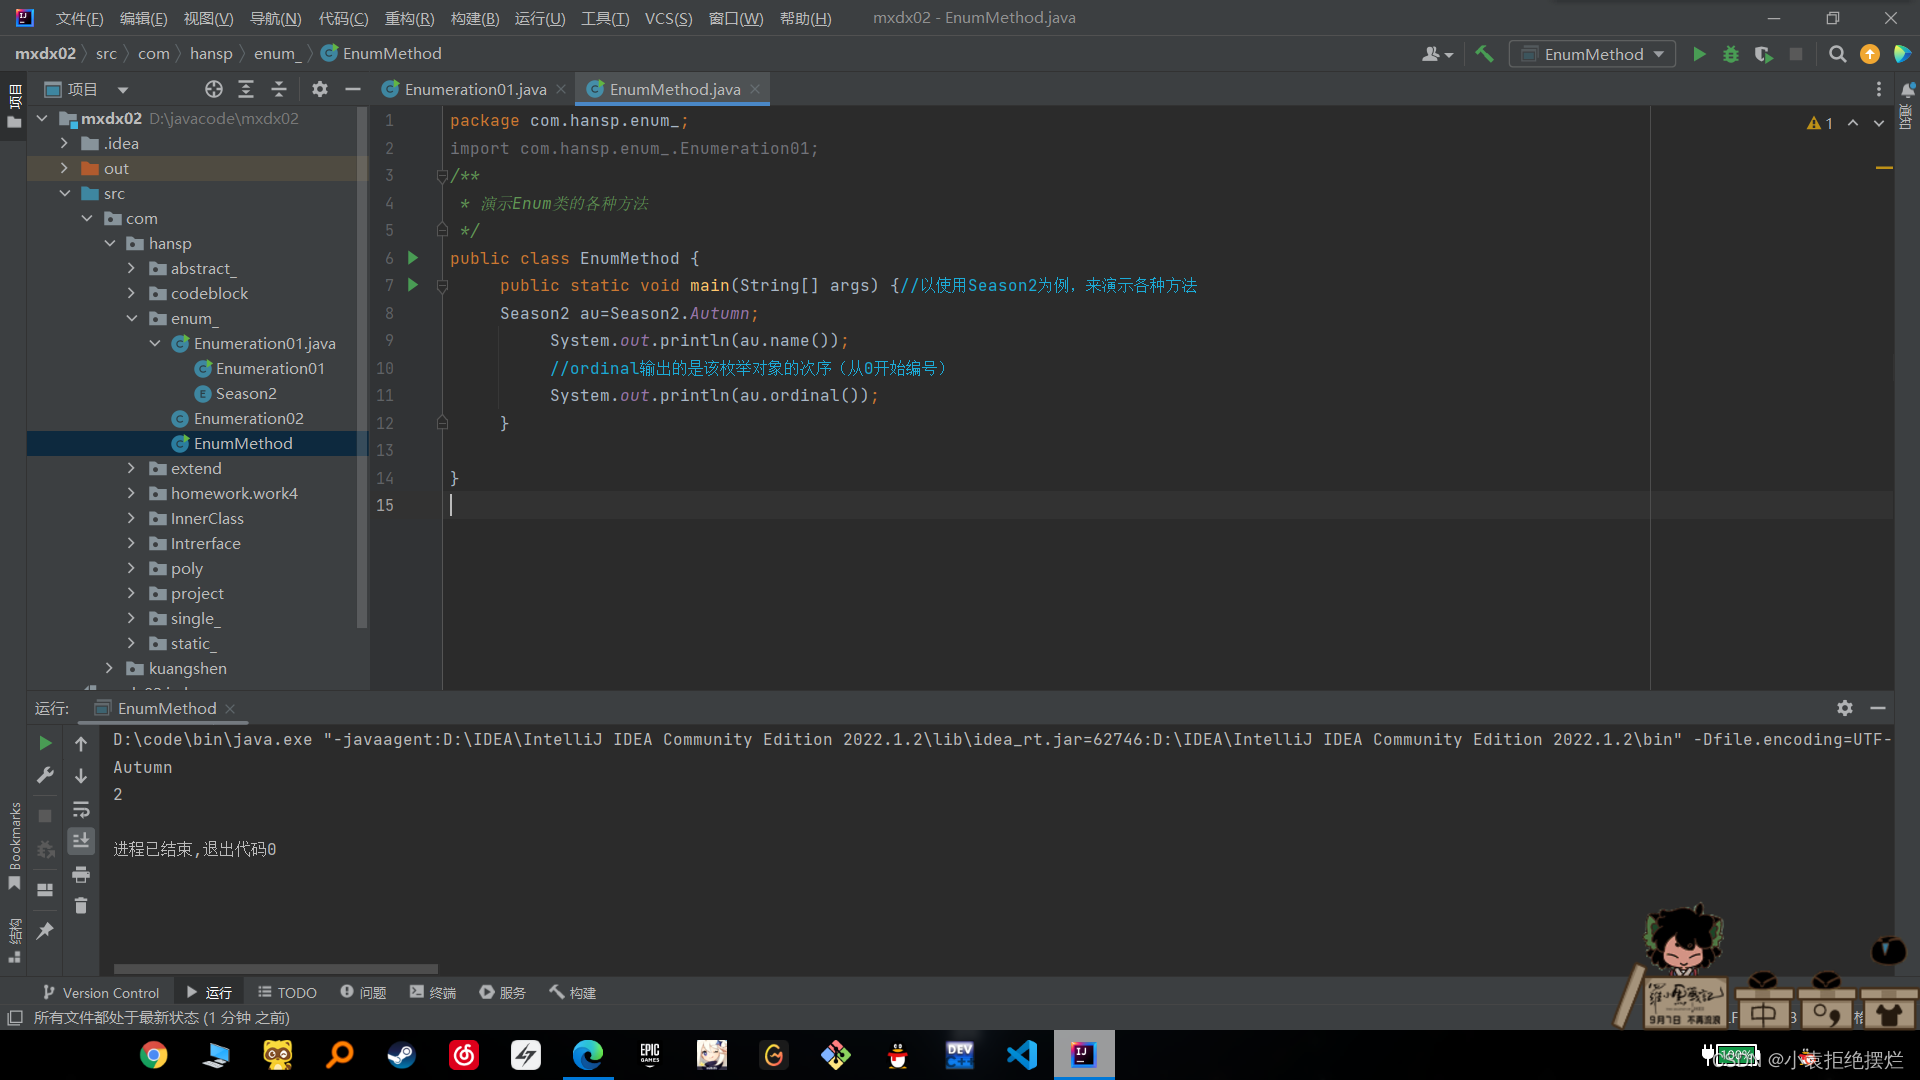The height and width of the screenshot is (1080, 1920).
Task: Run with coverage shield icon
Action: pos(1763,54)
